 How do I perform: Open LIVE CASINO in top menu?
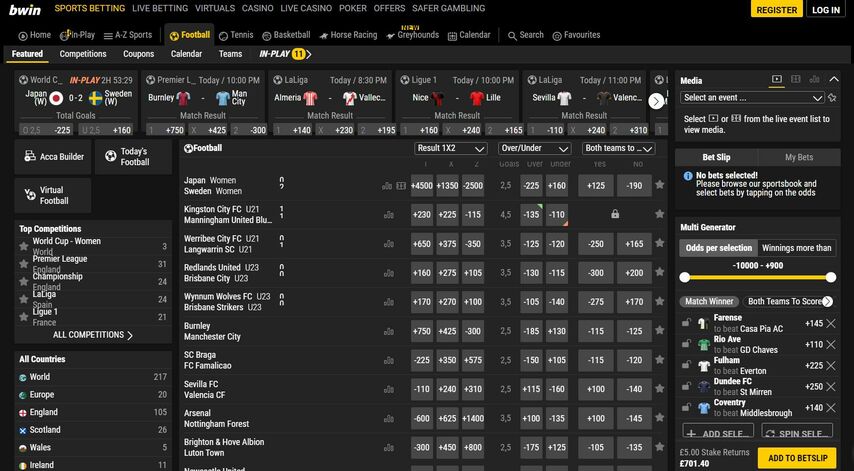tap(306, 8)
